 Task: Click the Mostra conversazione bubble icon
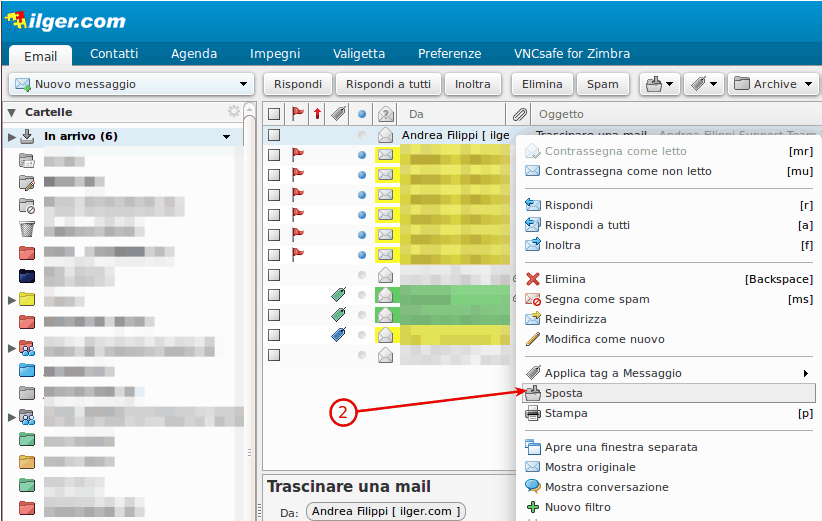pyautogui.click(x=533, y=486)
